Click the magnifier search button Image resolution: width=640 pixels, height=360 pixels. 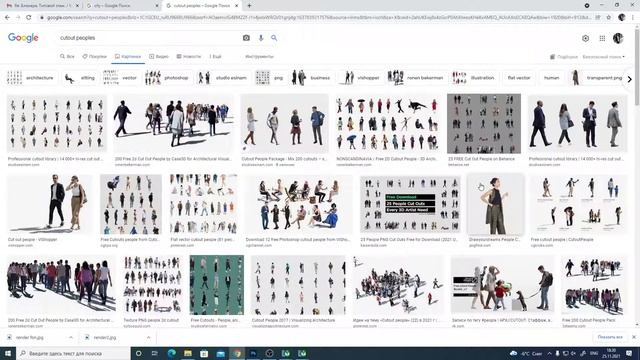[274, 38]
